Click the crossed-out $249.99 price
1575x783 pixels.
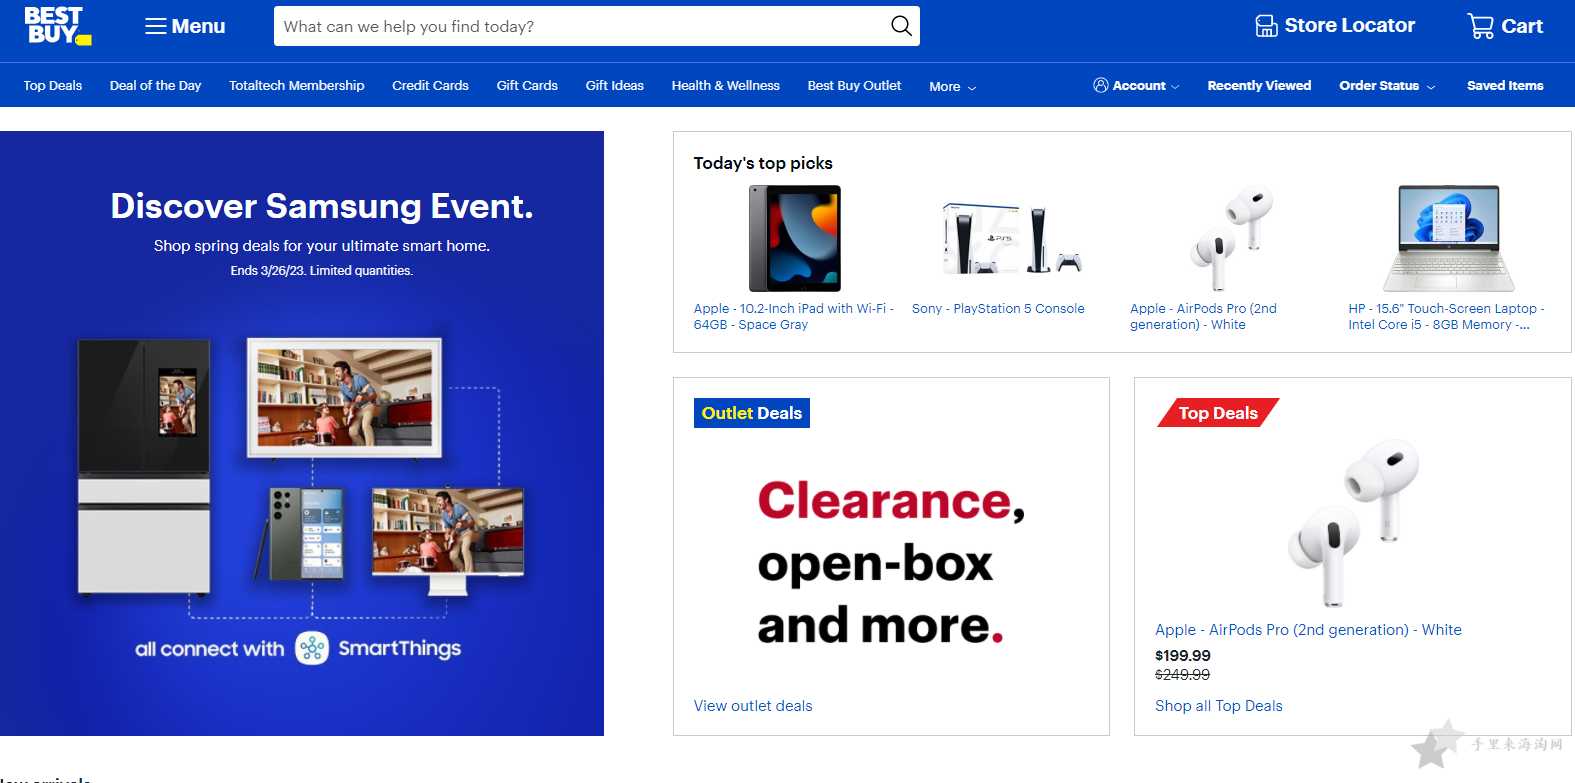tap(1182, 675)
